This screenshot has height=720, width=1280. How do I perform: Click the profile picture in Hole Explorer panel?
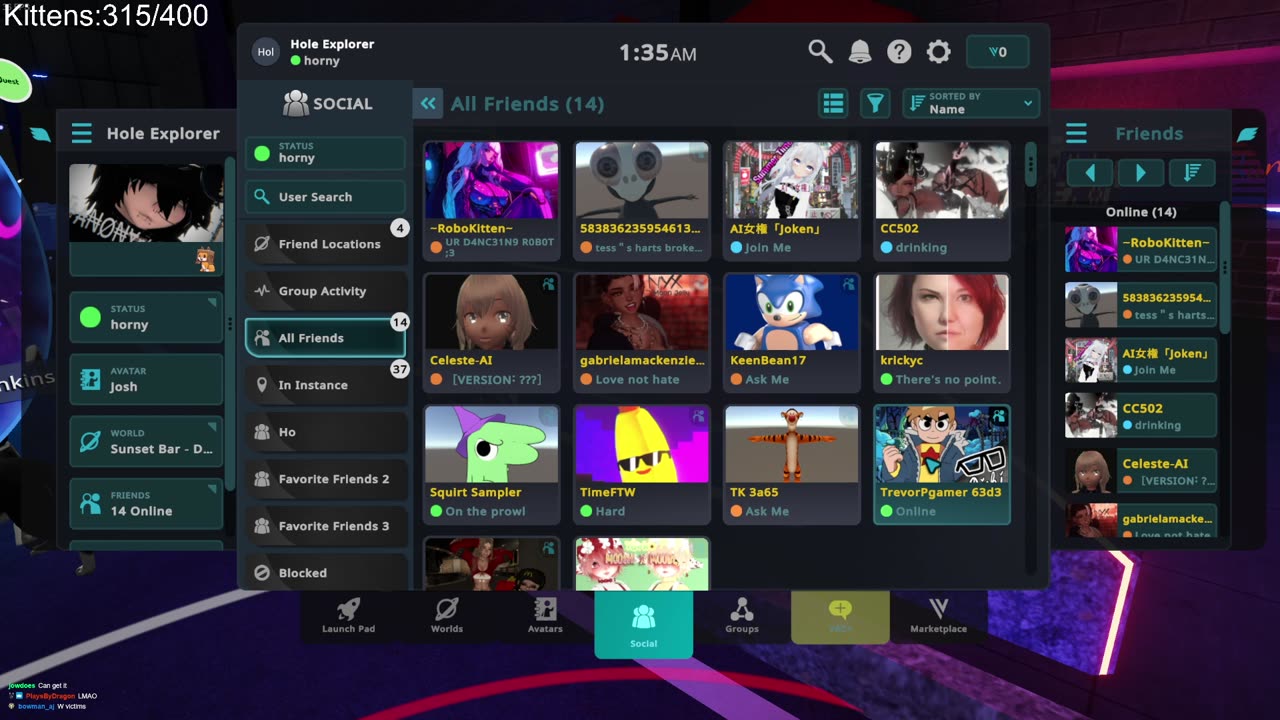(x=146, y=203)
